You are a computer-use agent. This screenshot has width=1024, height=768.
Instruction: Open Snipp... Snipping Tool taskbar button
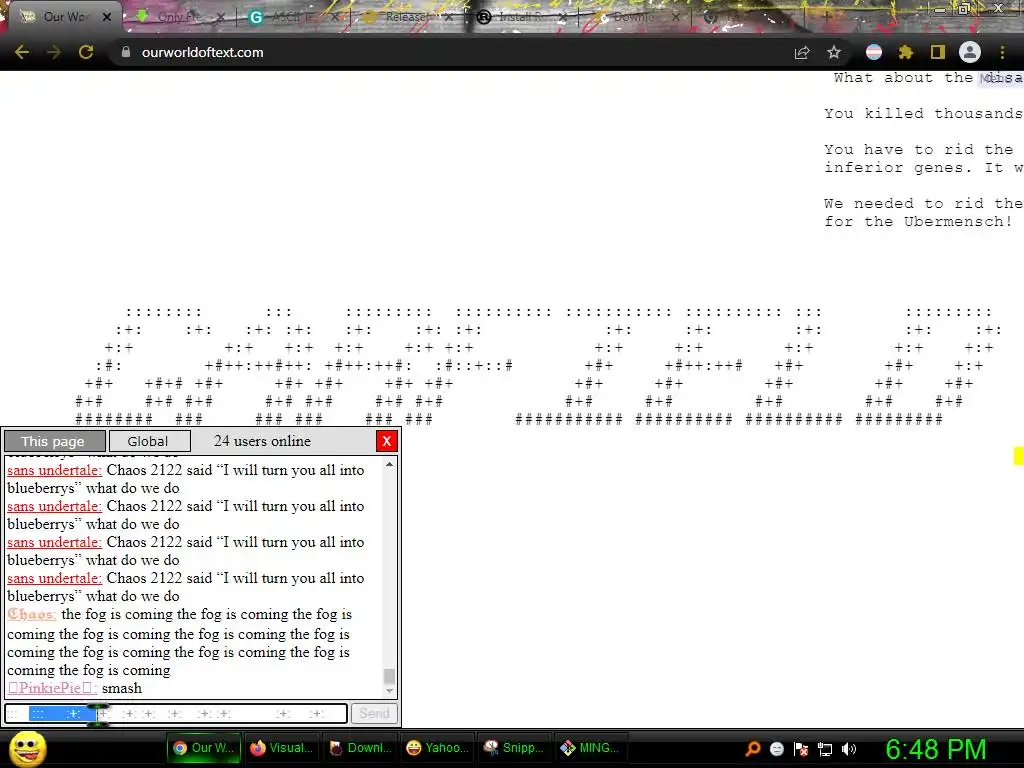click(515, 748)
